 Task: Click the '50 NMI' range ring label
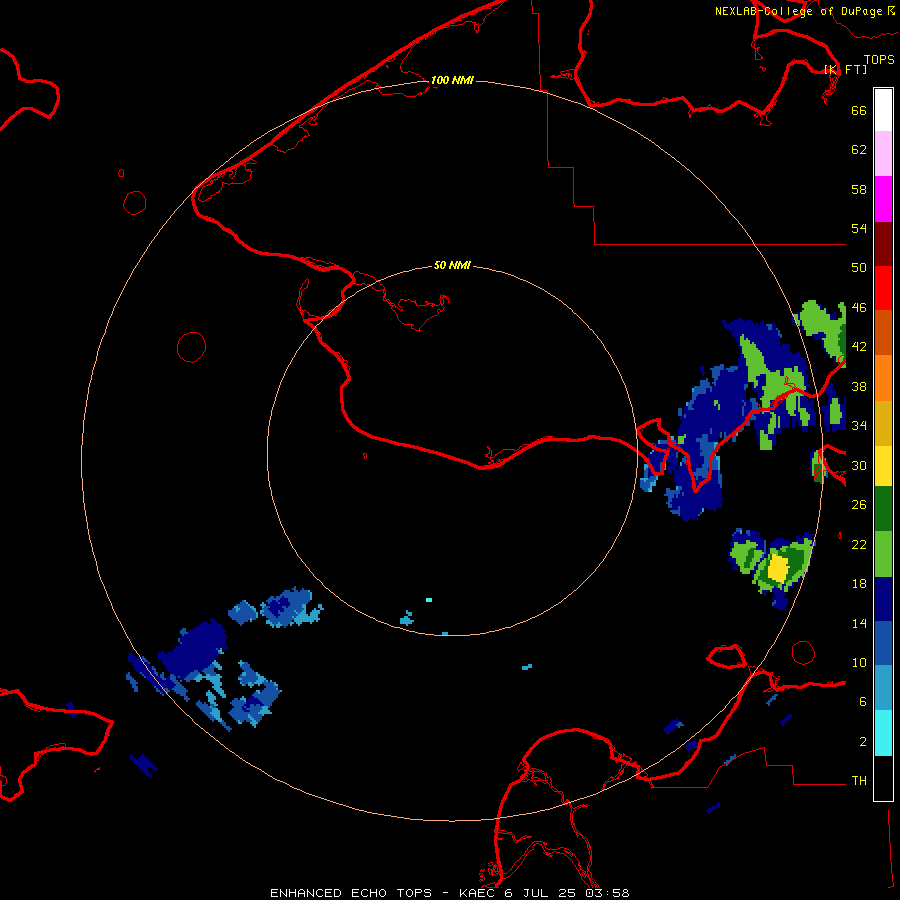452,265
